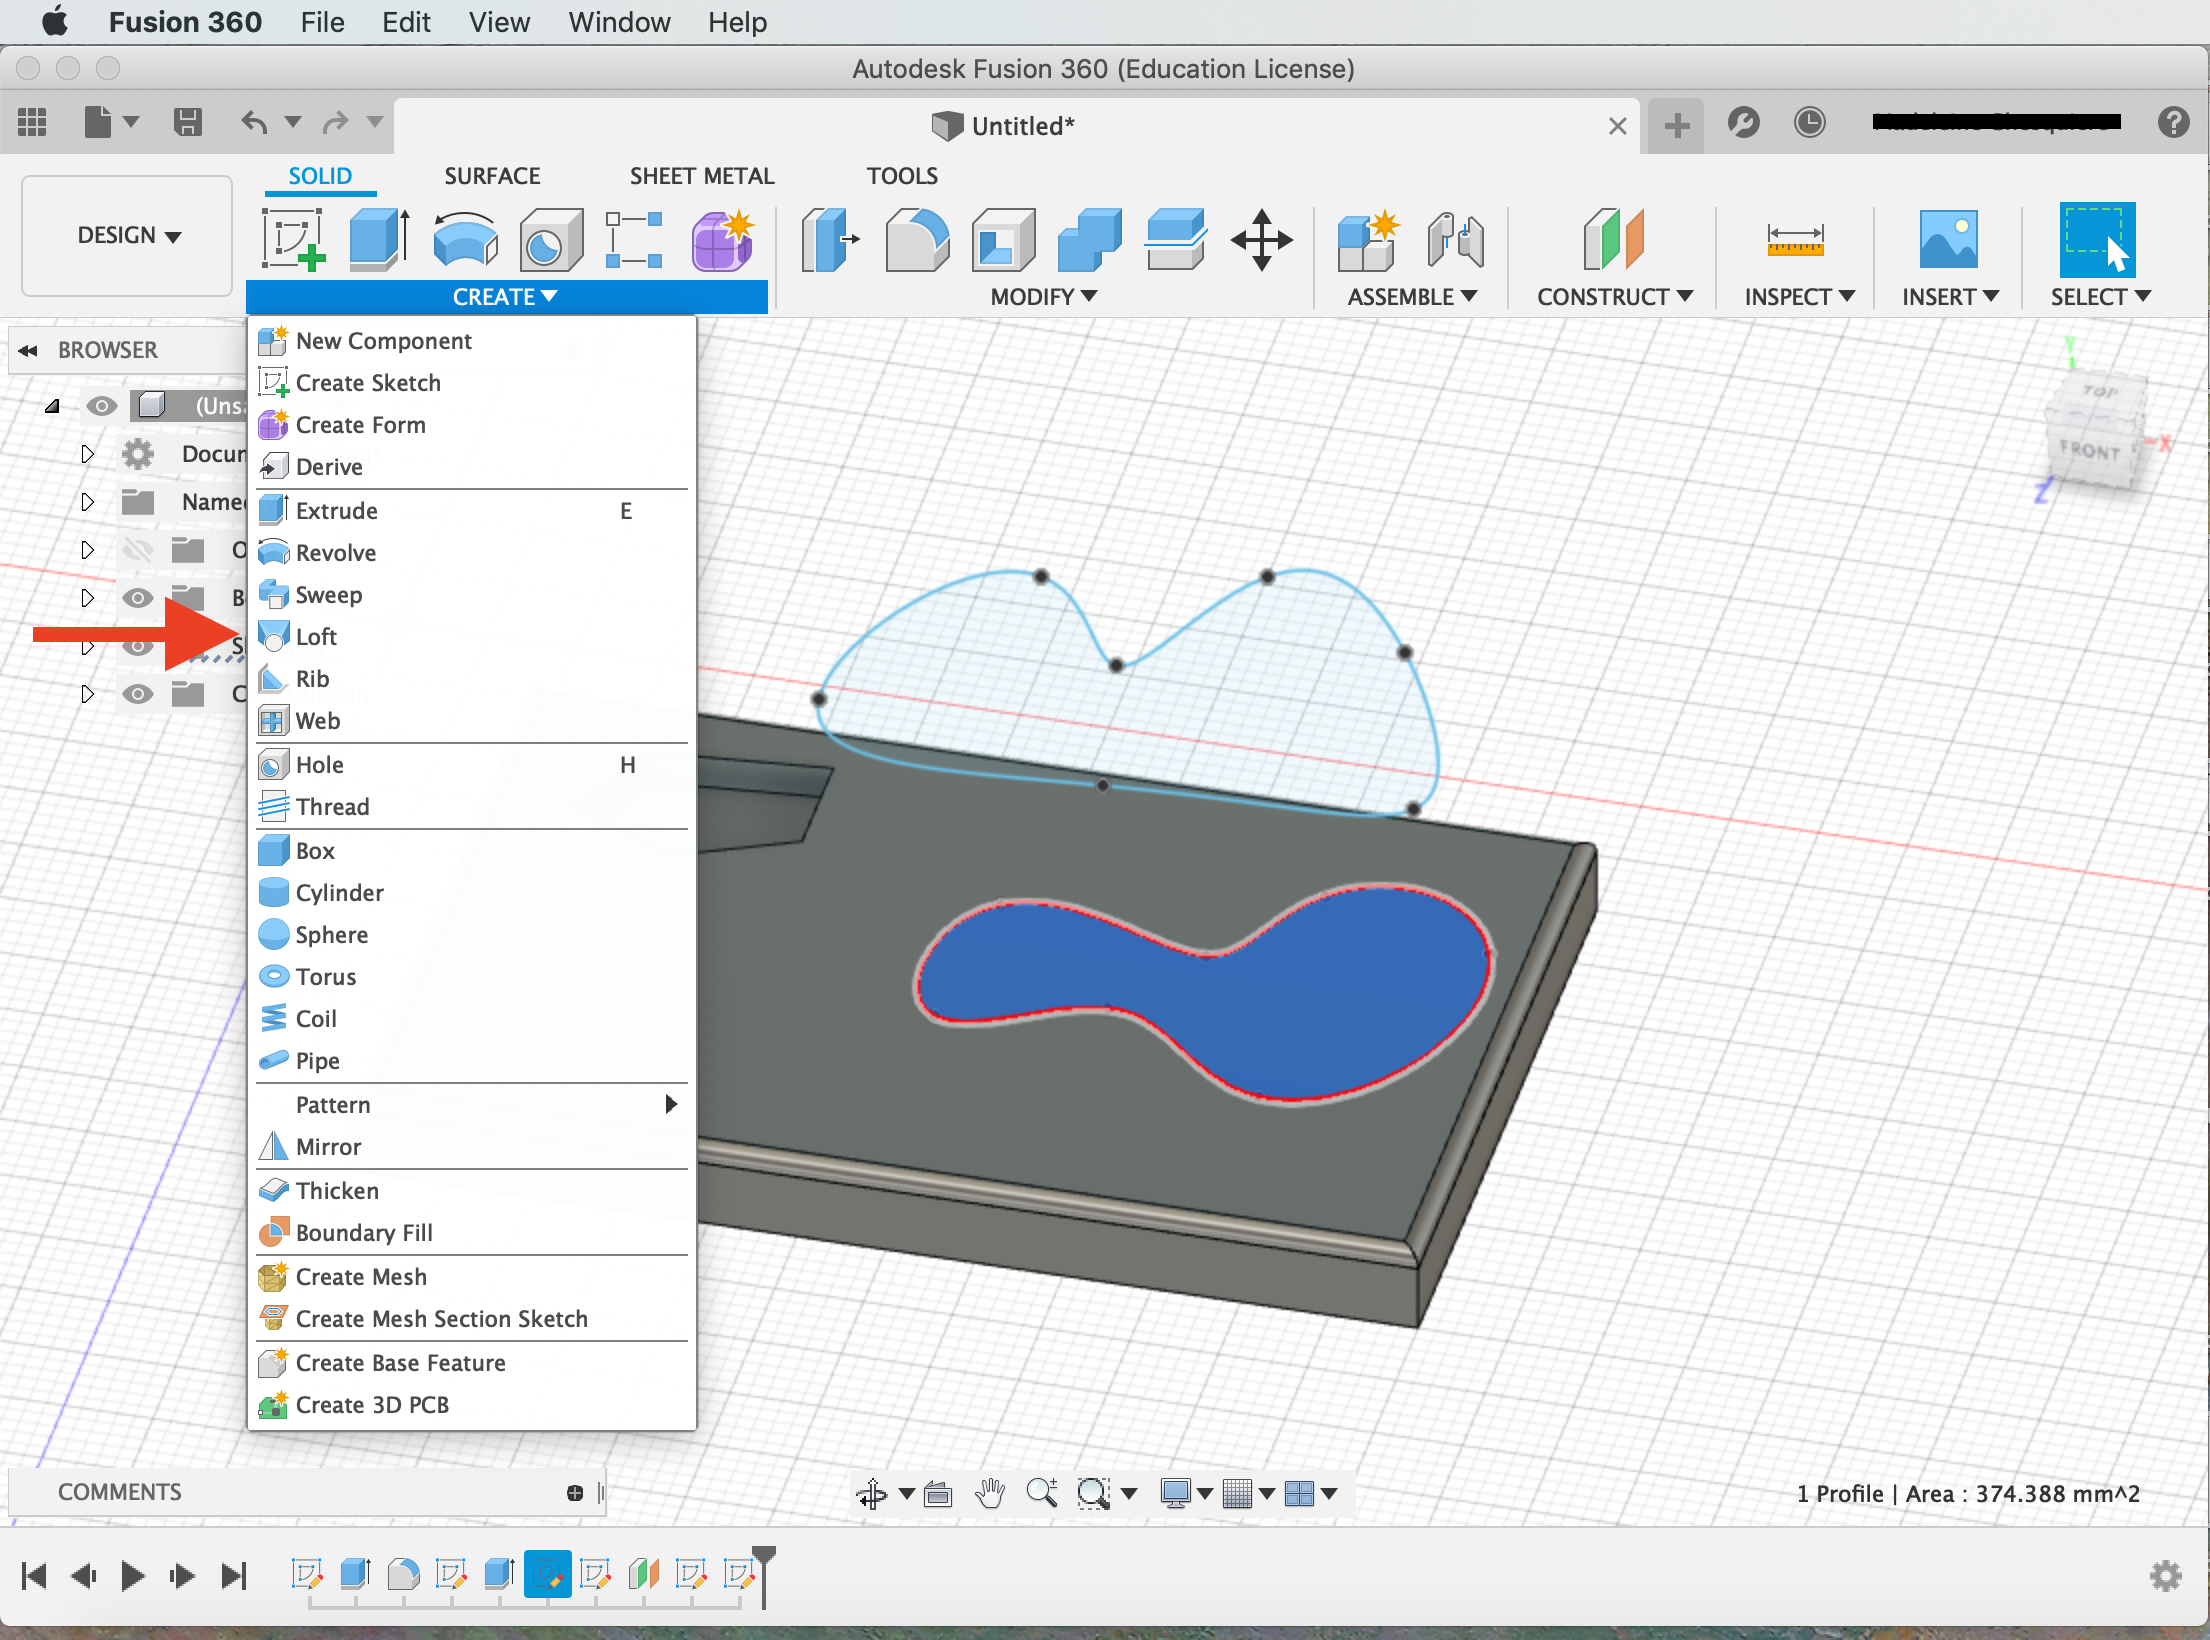Click the MODIFY dropdown button
2210x1640 pixels.
1040,296
